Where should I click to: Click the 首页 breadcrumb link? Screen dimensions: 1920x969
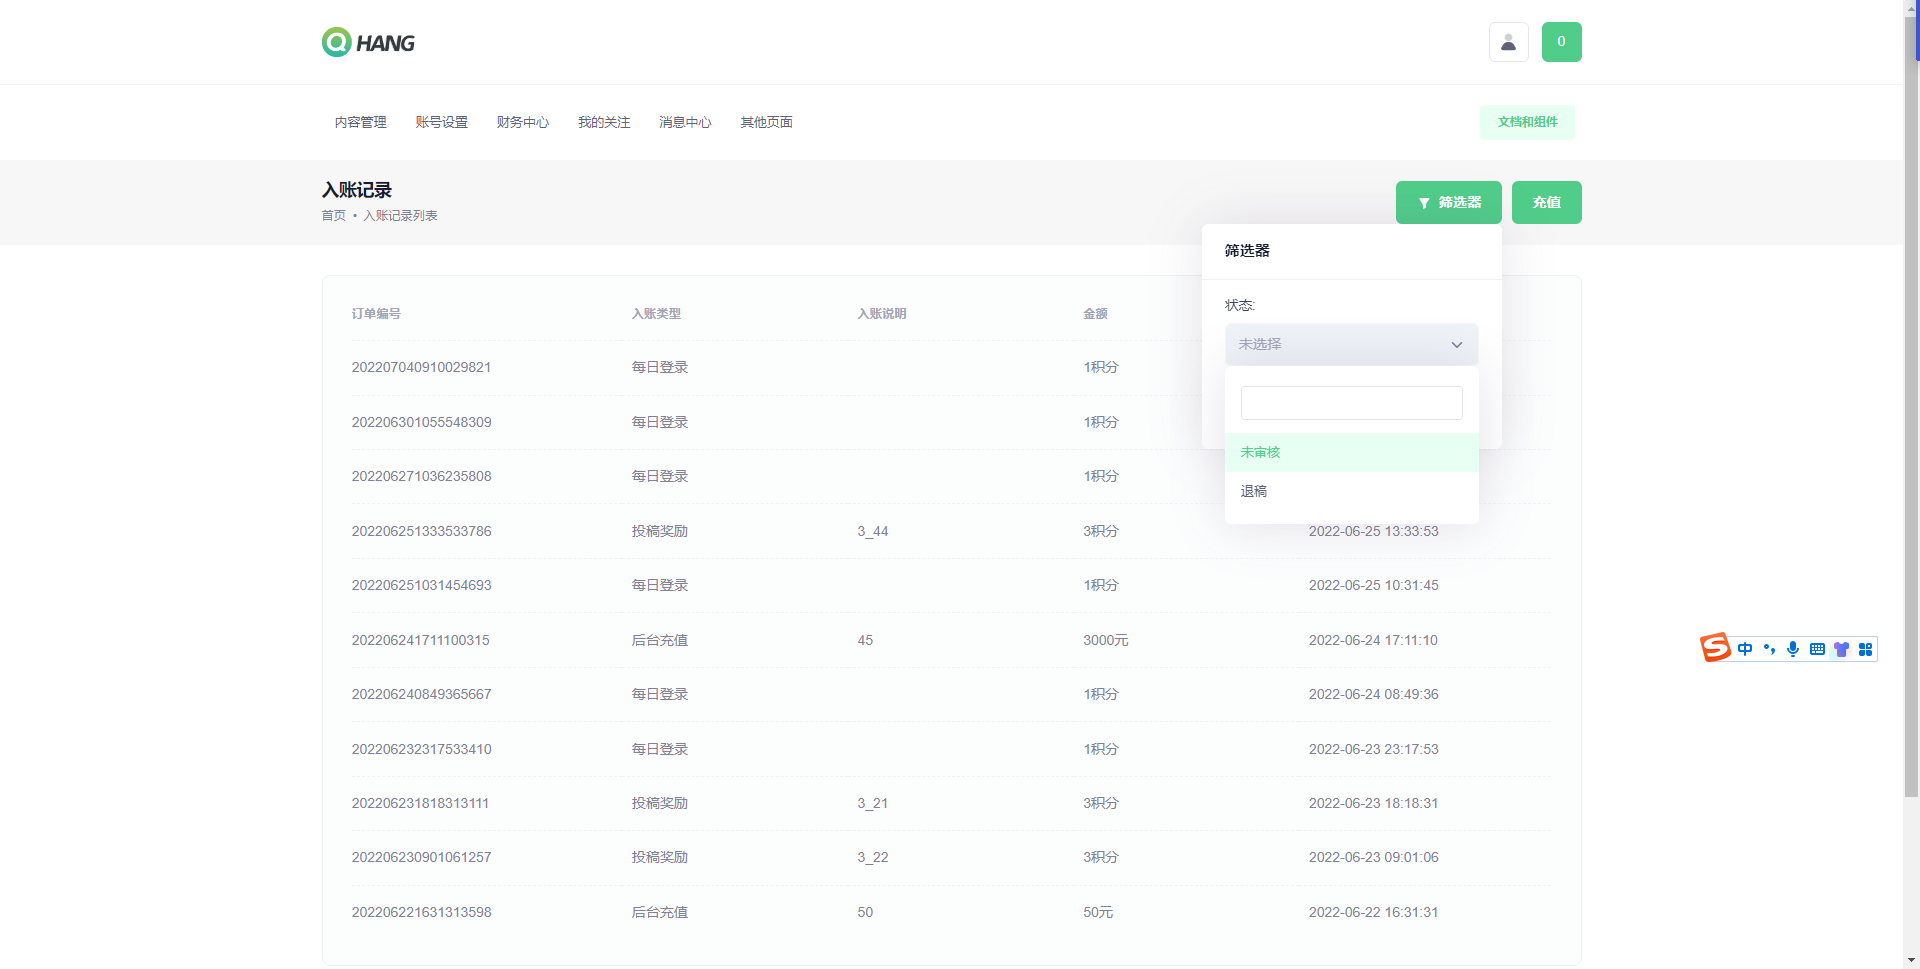[333, 216]
